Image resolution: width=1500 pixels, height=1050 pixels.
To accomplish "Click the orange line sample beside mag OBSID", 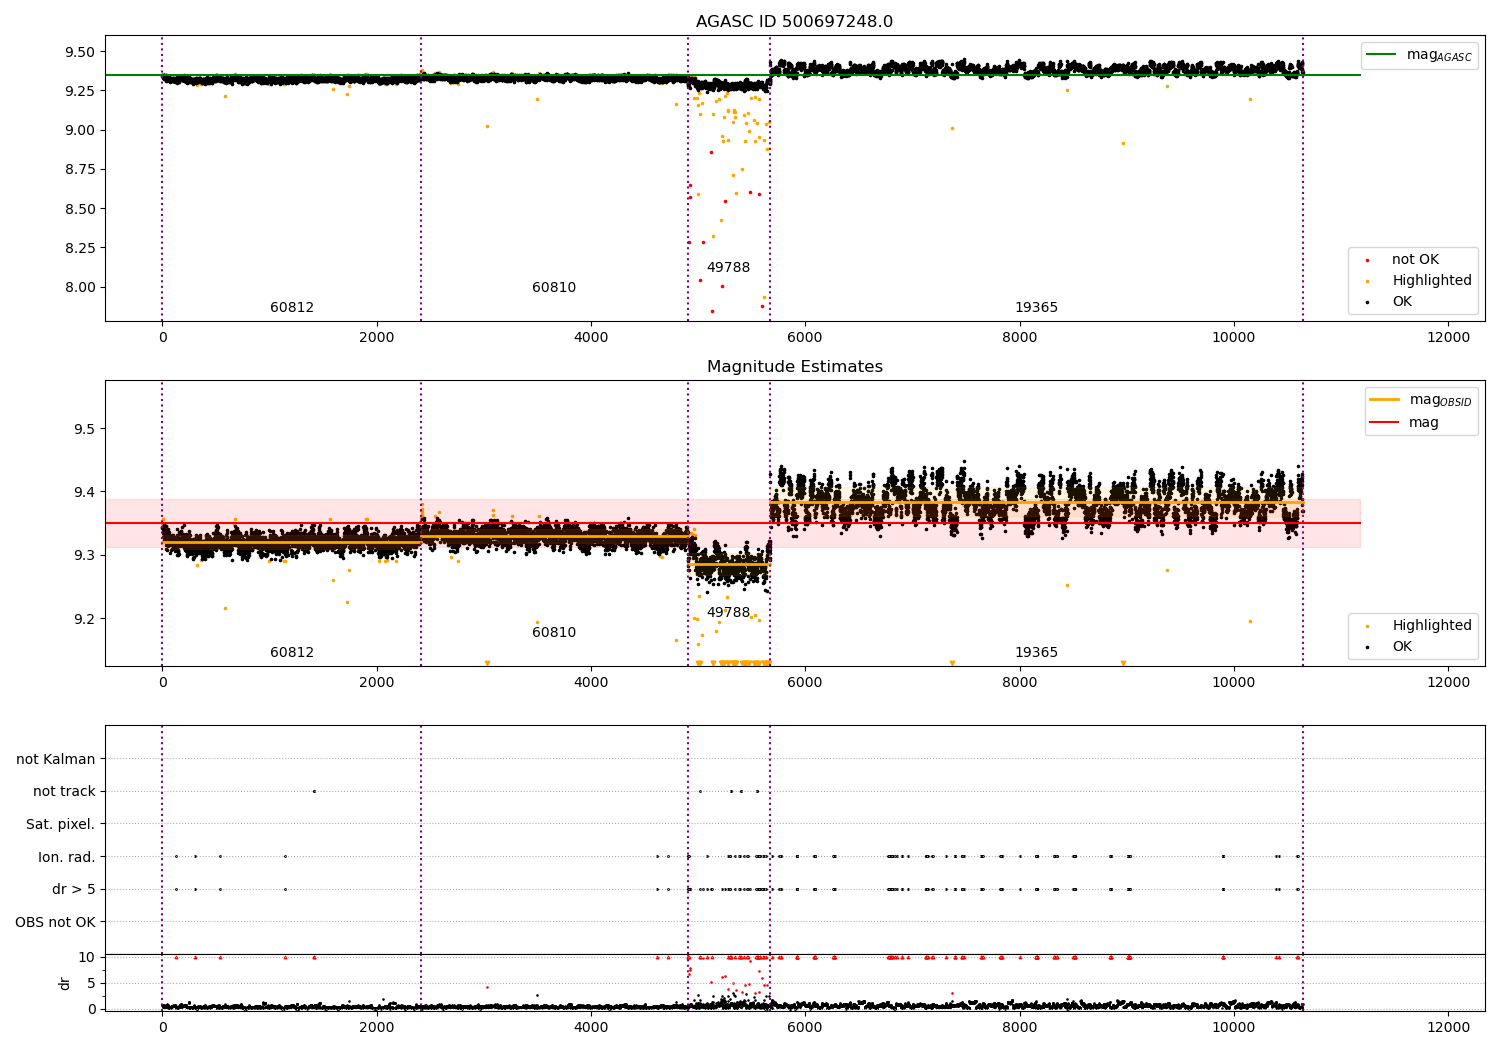I will [x=1385, y=400].
